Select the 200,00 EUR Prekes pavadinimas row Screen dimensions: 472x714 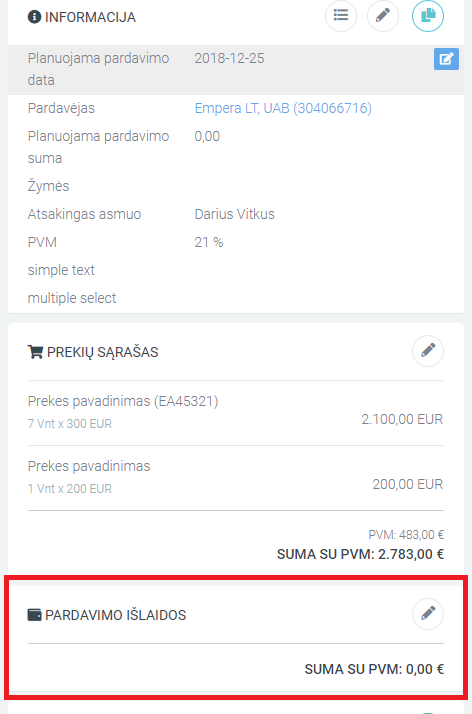pos(236,477)
